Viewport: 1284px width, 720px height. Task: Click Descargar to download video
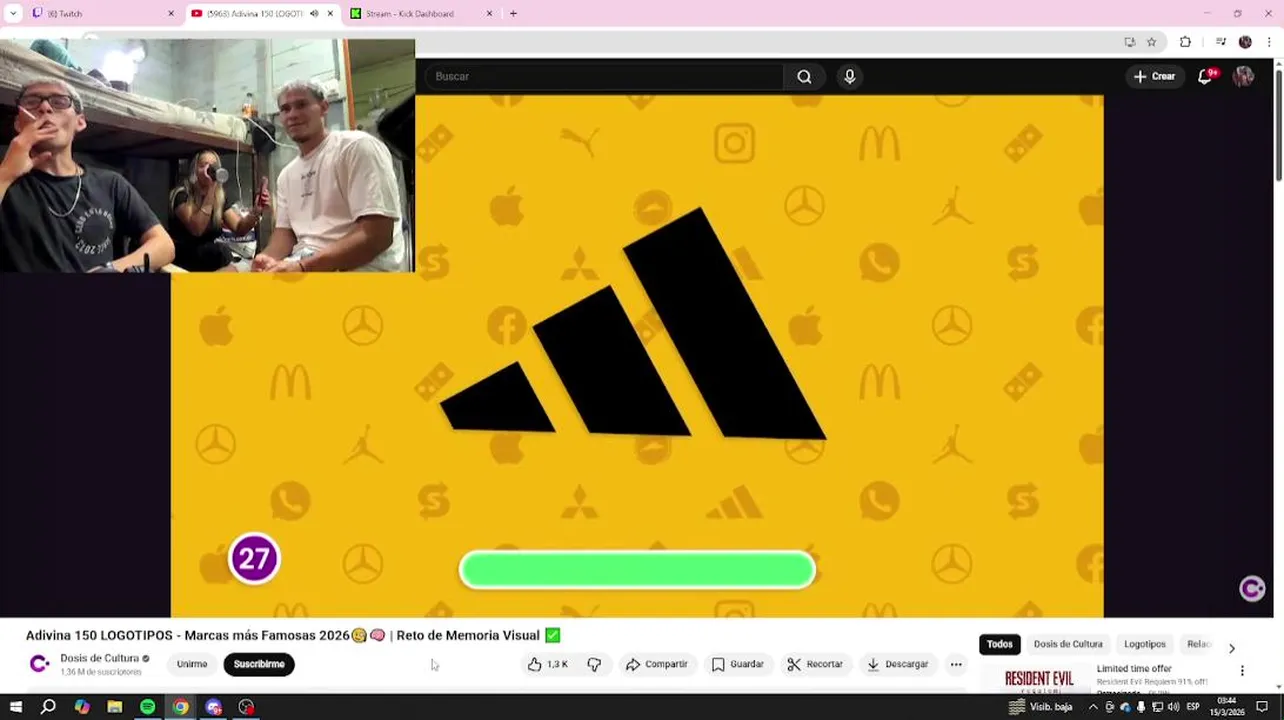tap(898, 664)
